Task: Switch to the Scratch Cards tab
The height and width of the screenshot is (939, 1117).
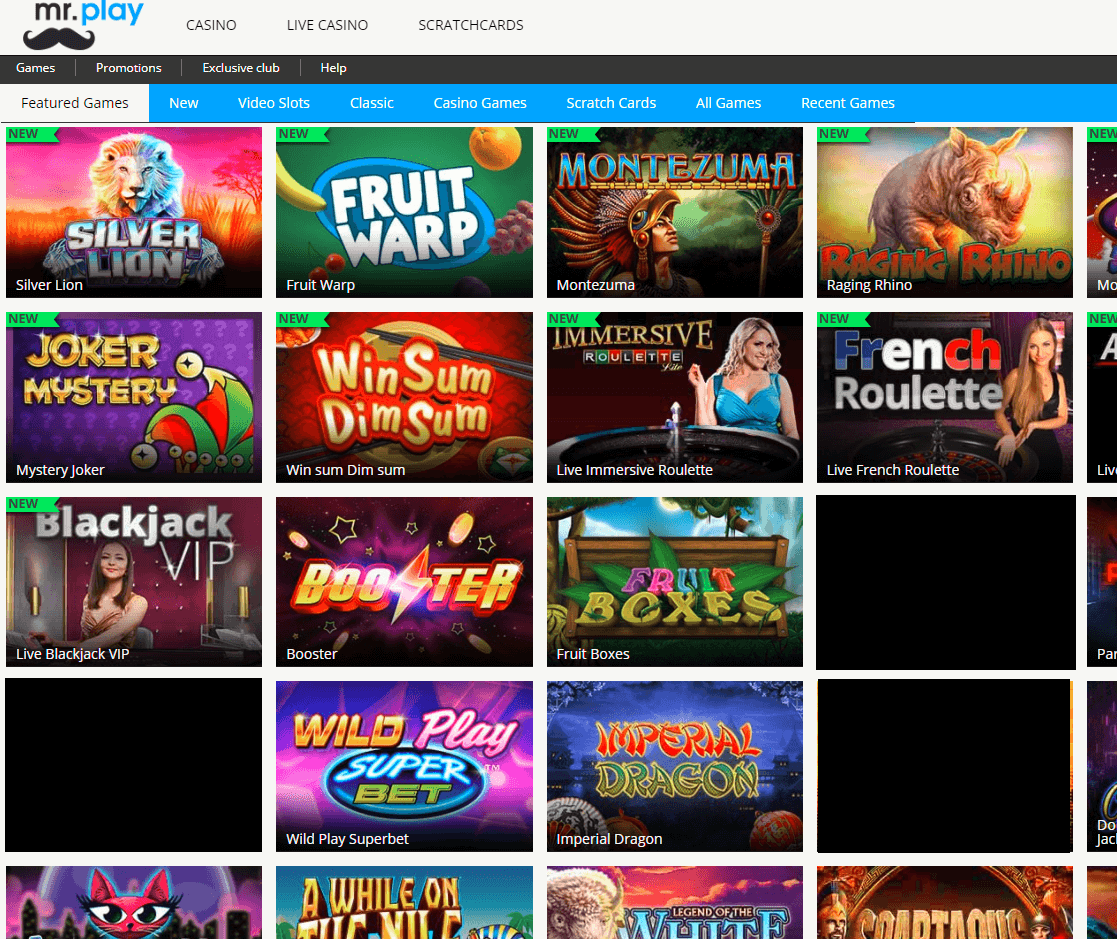Action: click(611, 103)
